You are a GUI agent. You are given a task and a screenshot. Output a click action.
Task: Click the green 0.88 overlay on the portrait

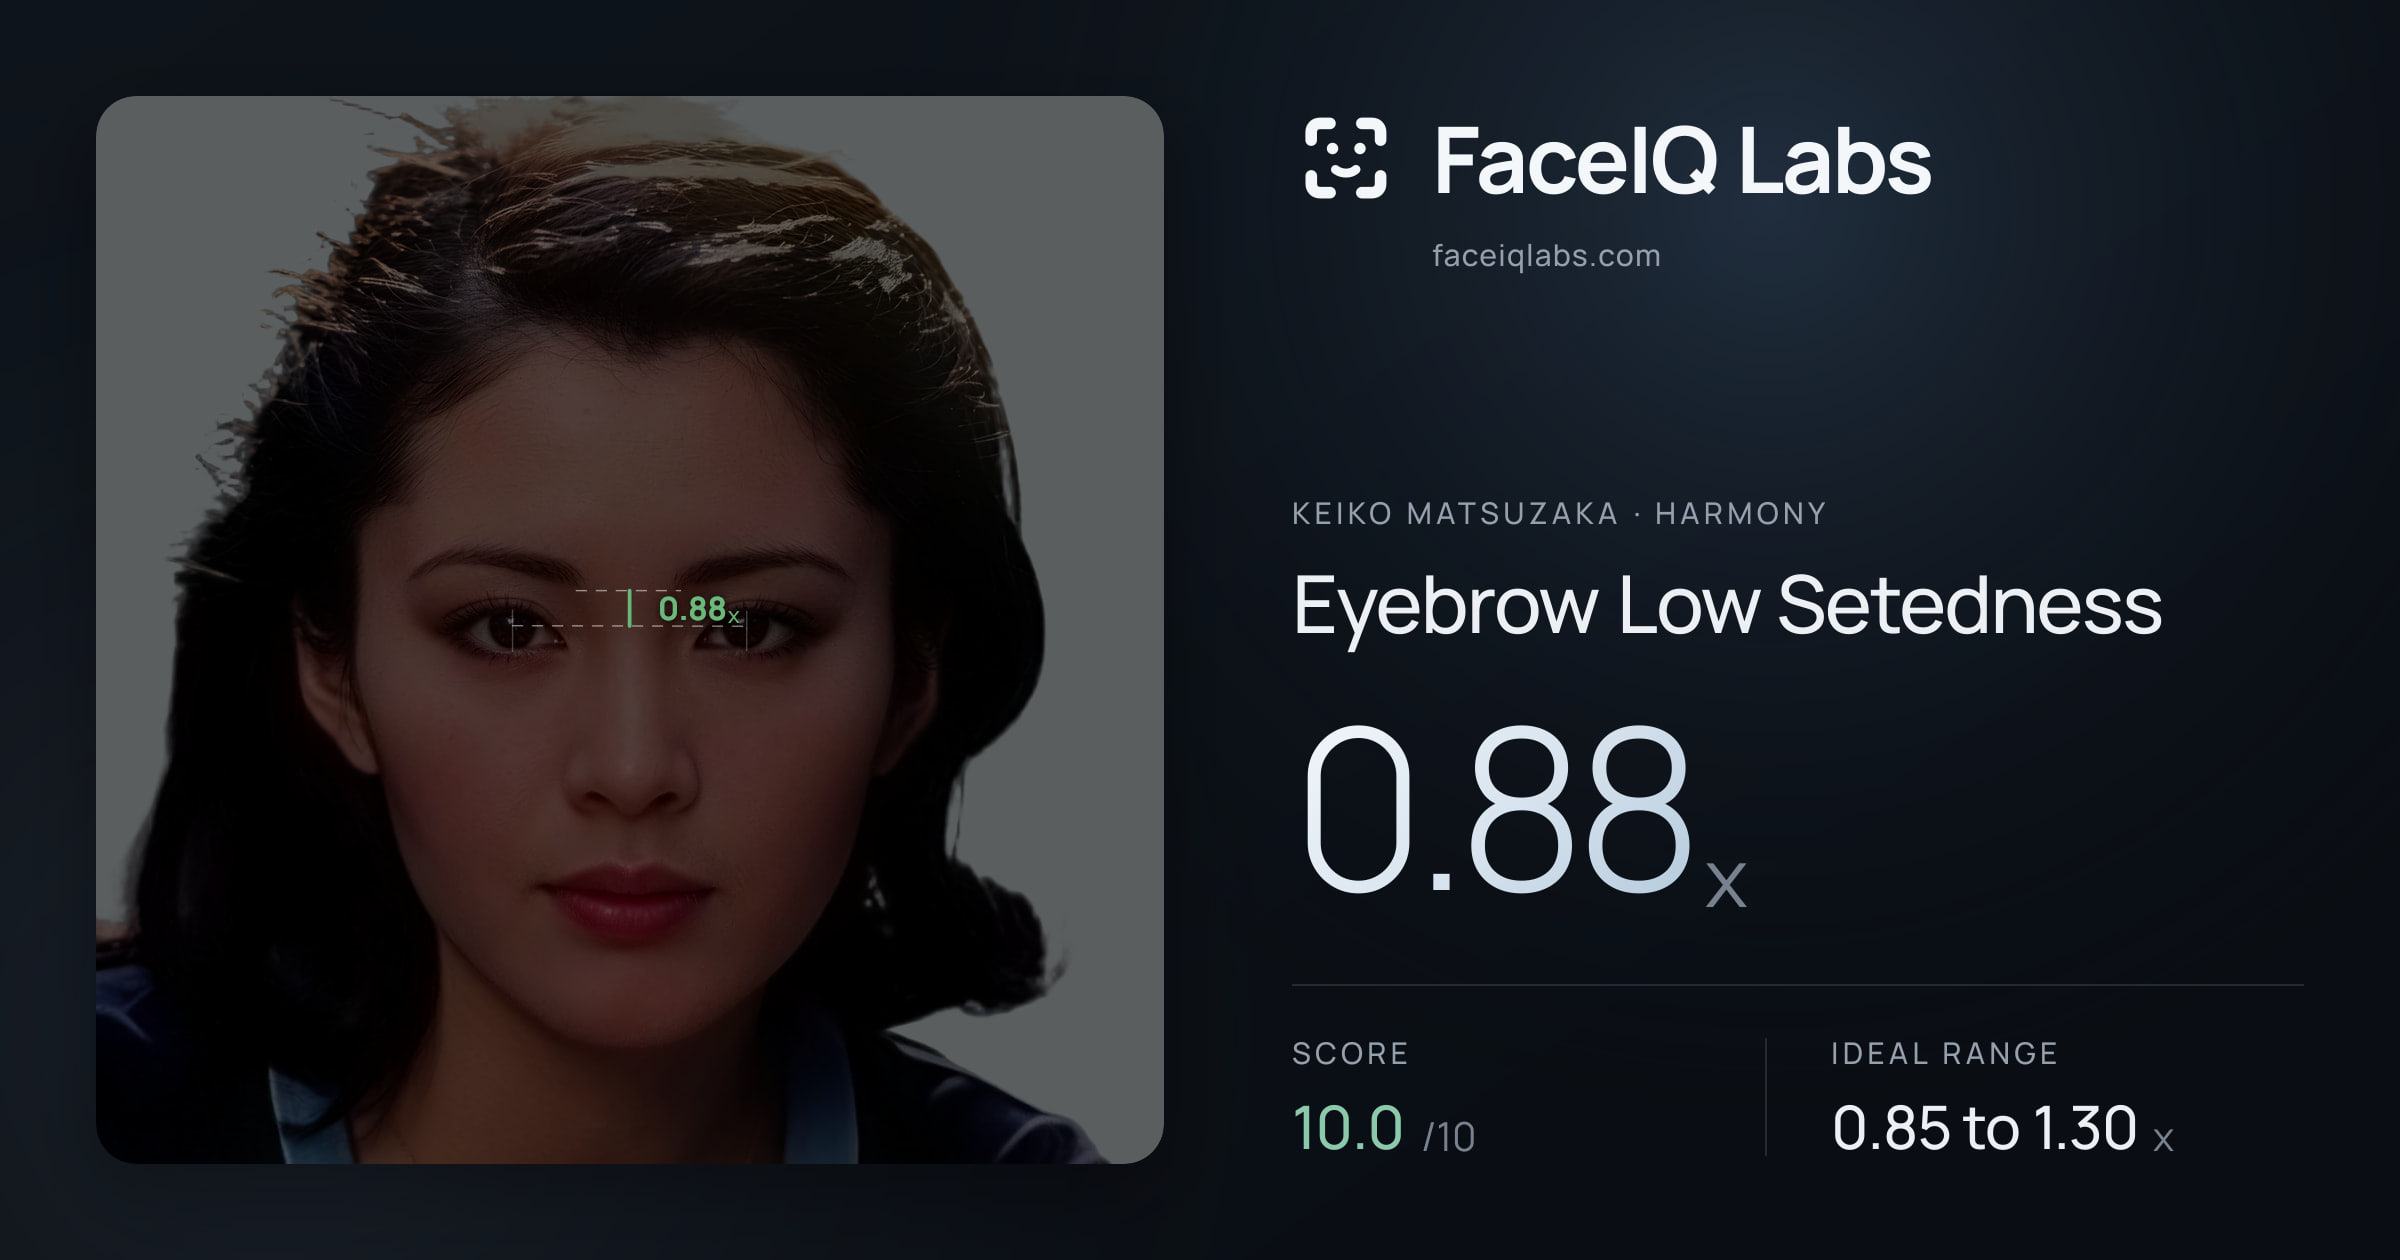[x=699, y=609]
